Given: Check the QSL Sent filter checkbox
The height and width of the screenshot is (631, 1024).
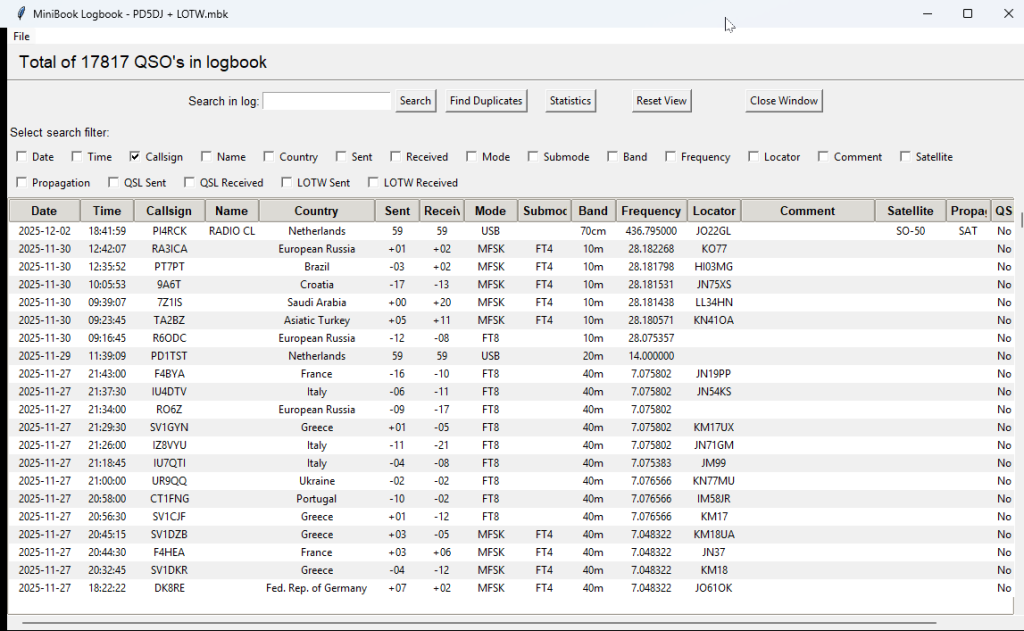Looking at the screenshot, I should pyautogui.click(x=114, y=183).
